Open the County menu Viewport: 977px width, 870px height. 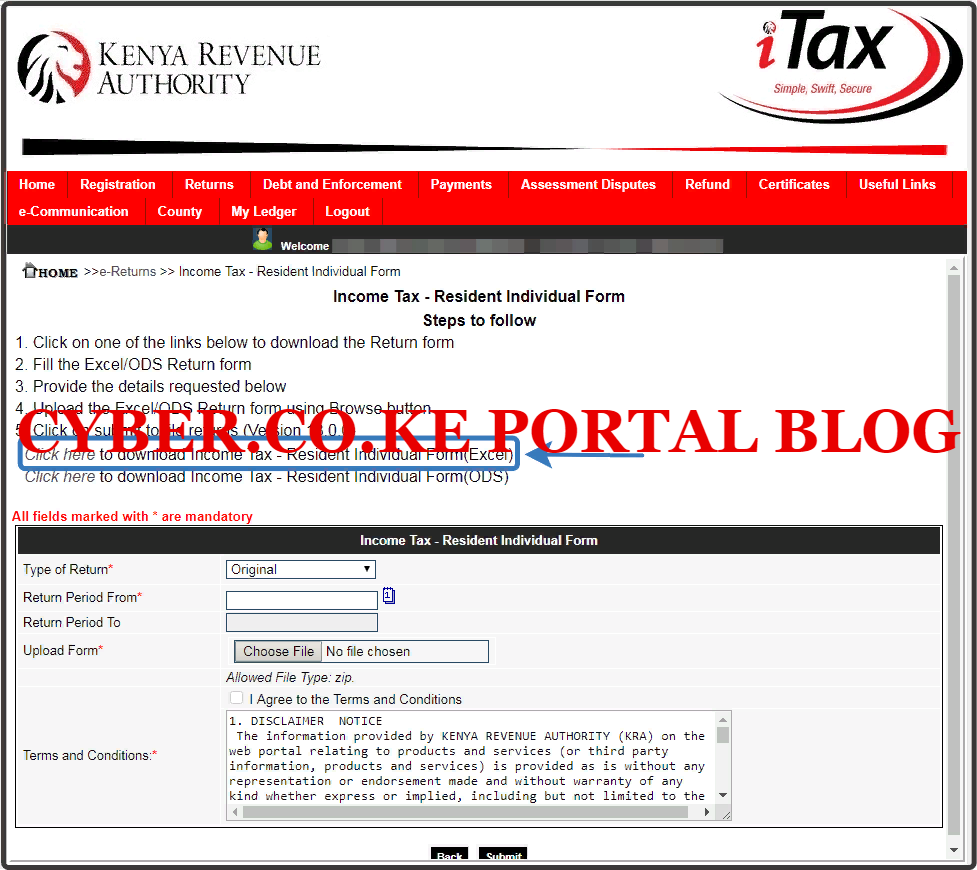[179, 211]
